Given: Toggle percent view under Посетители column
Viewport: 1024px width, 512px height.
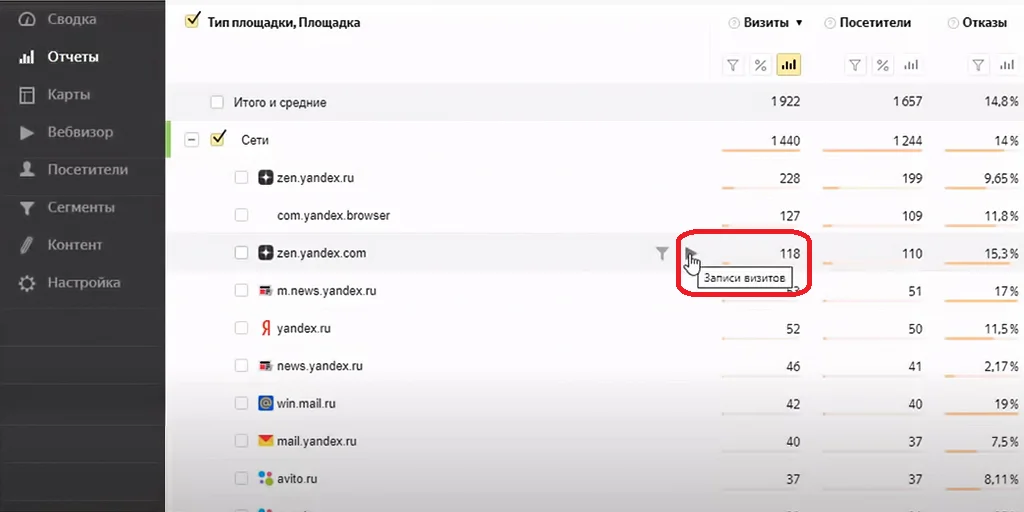Looking at the screenshot, I should click(882, 65).
